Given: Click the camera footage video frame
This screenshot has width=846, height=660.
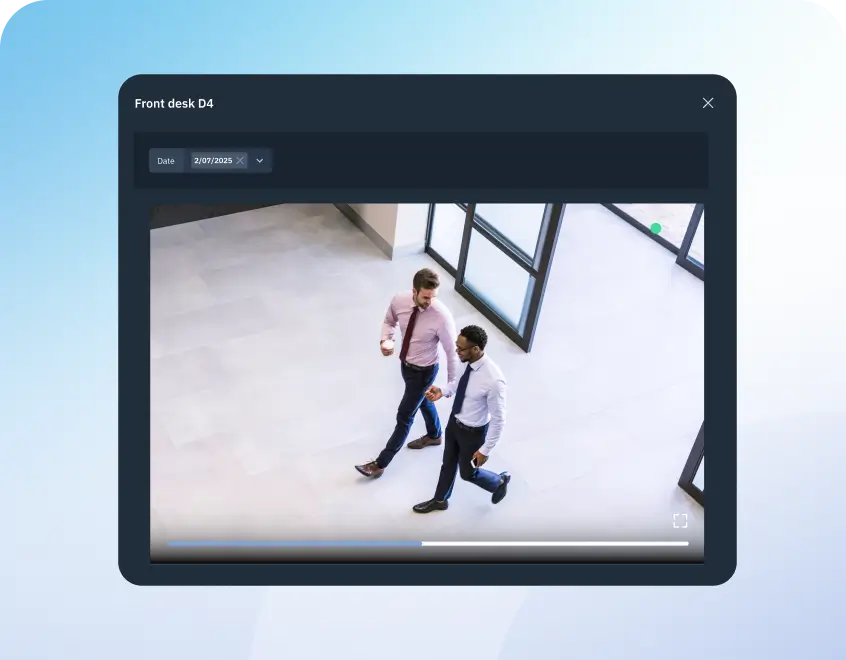Looking at the screenshot, I should point(427,383).
